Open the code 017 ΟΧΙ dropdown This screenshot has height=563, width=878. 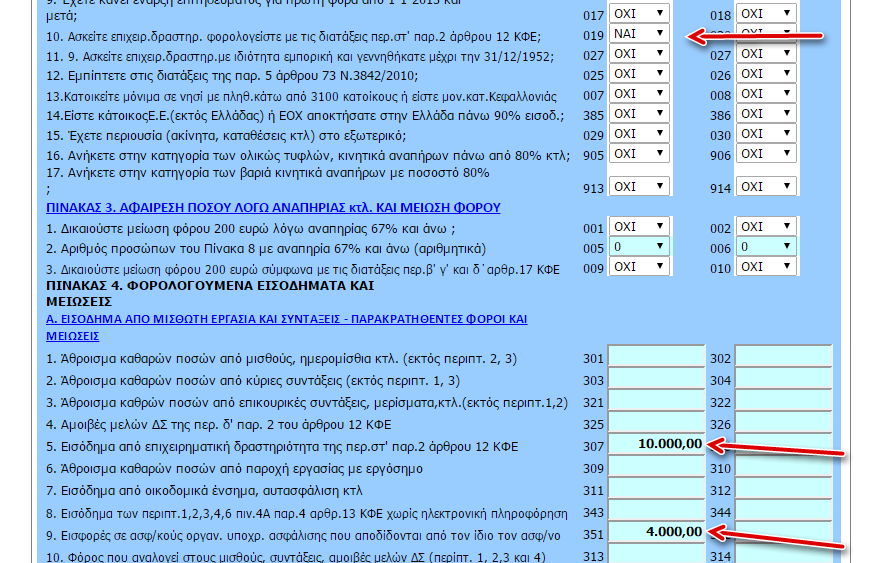[x=638, y=14]
